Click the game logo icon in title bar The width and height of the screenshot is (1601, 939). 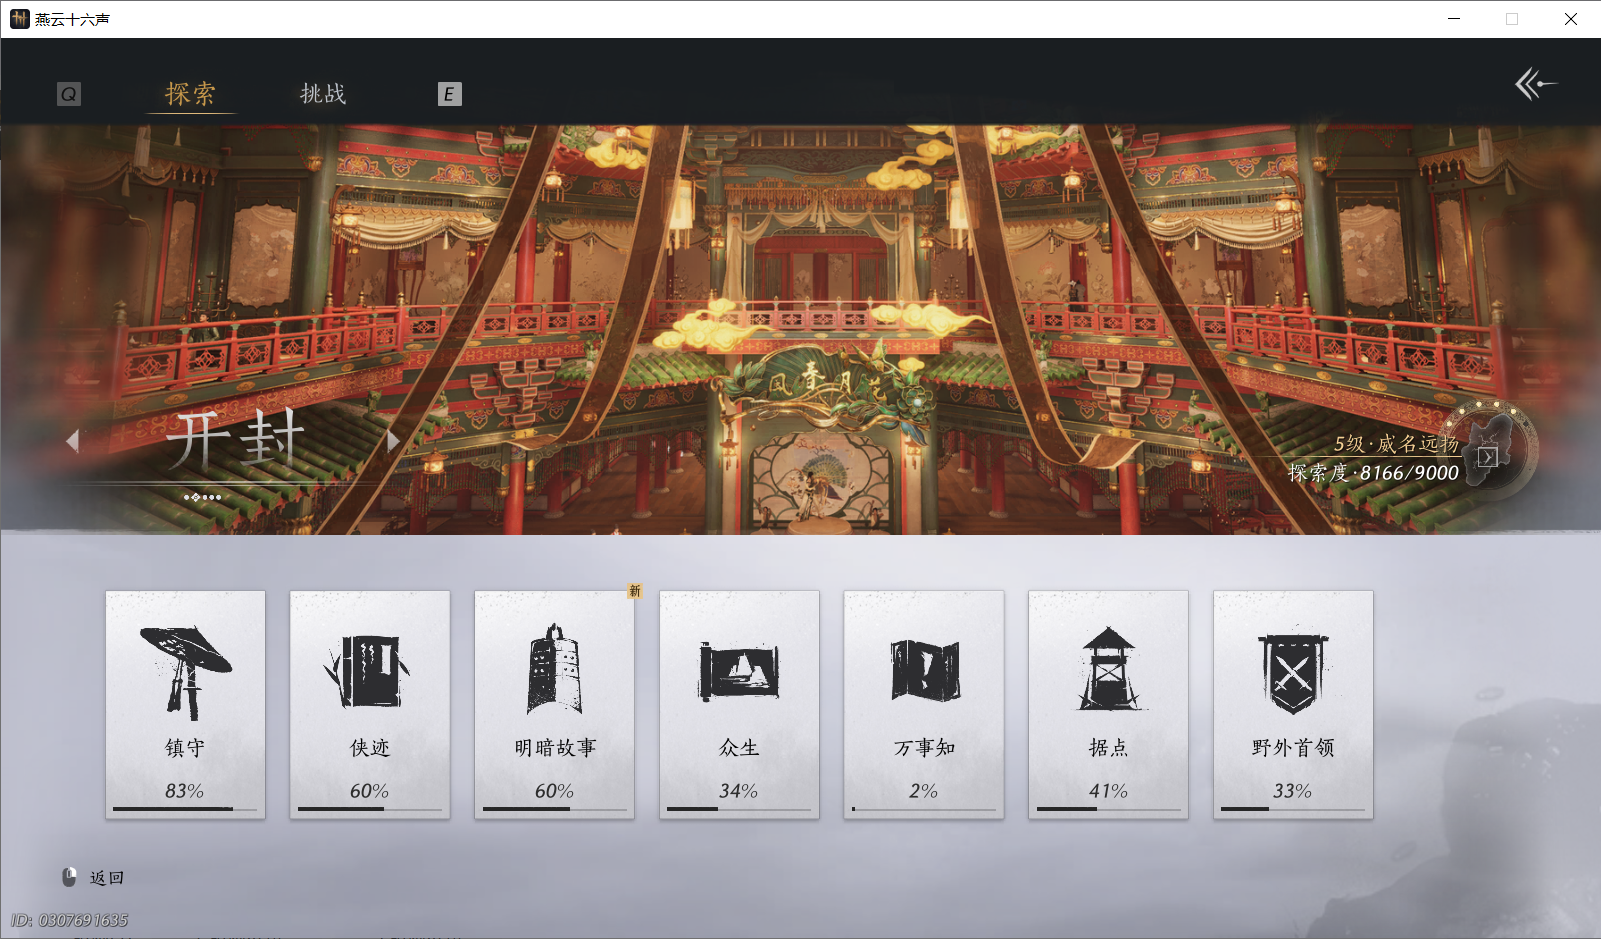point(18,18)
